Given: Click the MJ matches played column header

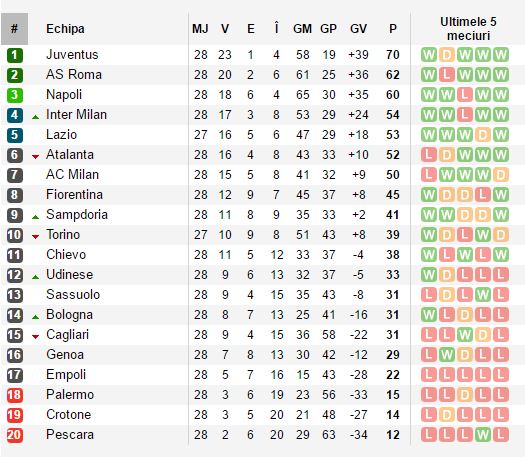Looking at the screenshot, I should 200,29.
